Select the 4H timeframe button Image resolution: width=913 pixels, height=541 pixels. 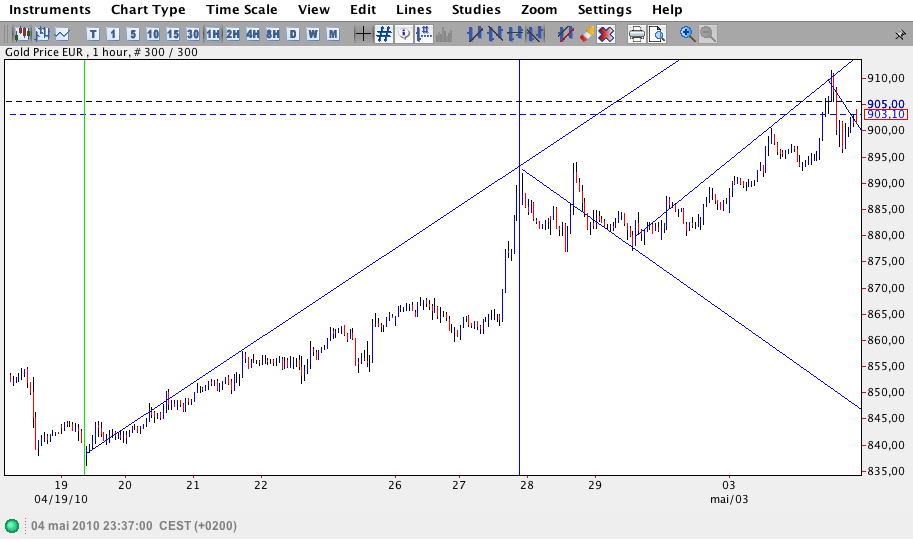click(x=253, y=34)
